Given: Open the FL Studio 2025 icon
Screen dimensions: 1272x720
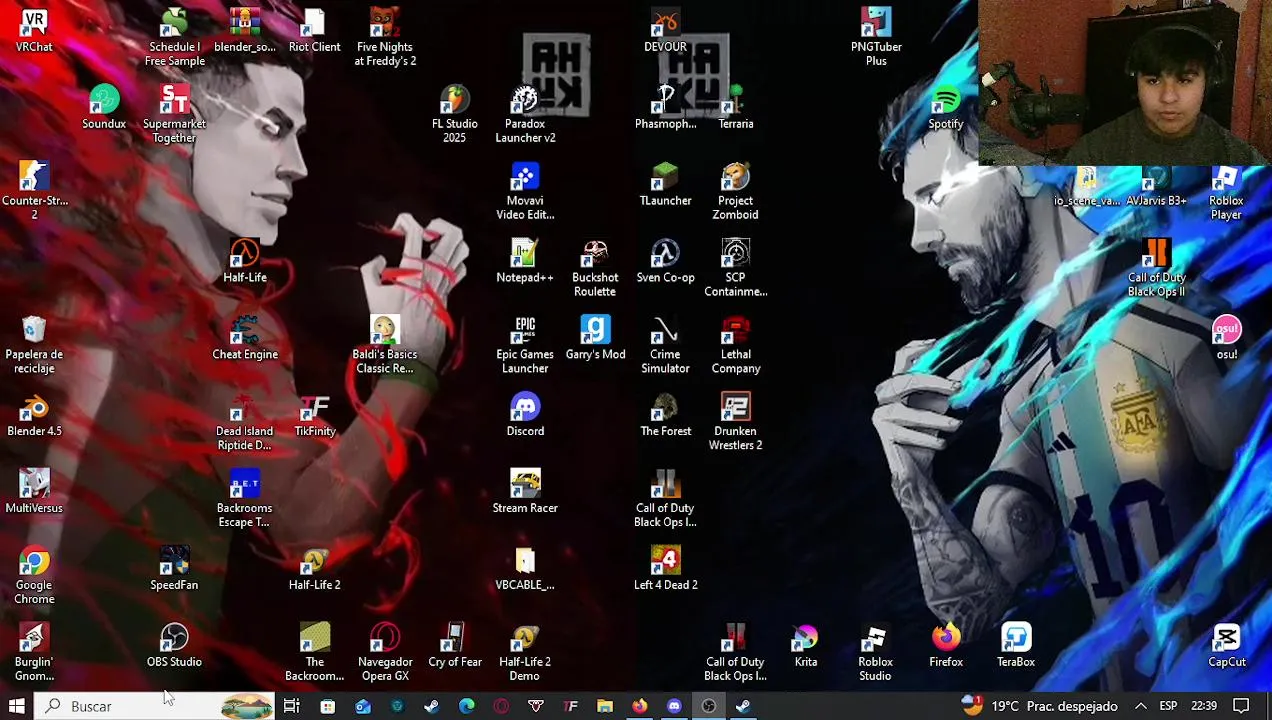Looking at the screenshot, I should tap(455, 115).
